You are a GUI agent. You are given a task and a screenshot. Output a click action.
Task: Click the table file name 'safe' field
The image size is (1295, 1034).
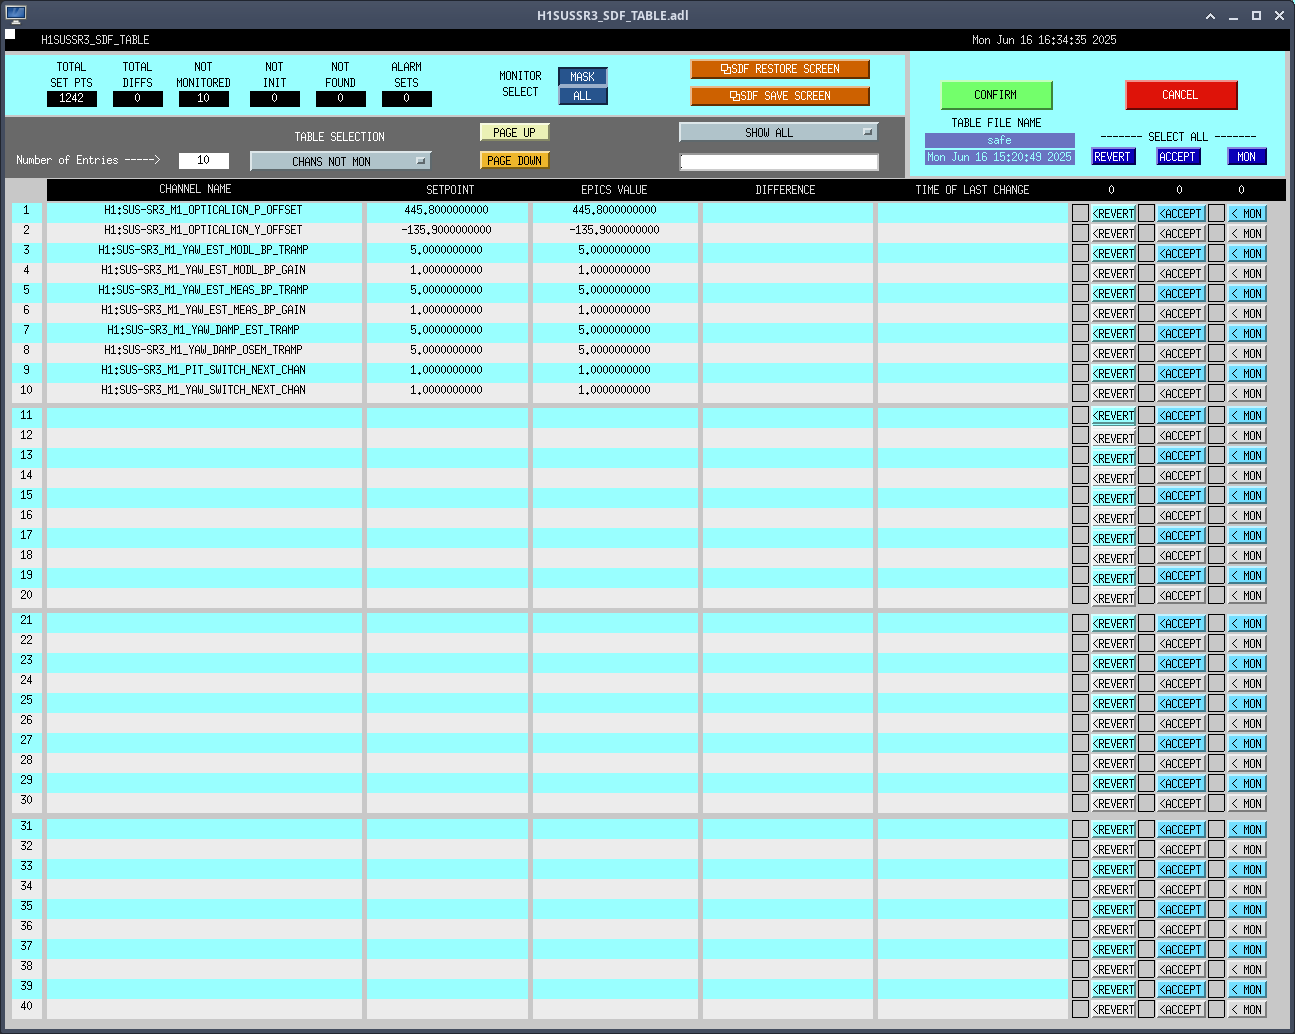[x=1000, y=141]
